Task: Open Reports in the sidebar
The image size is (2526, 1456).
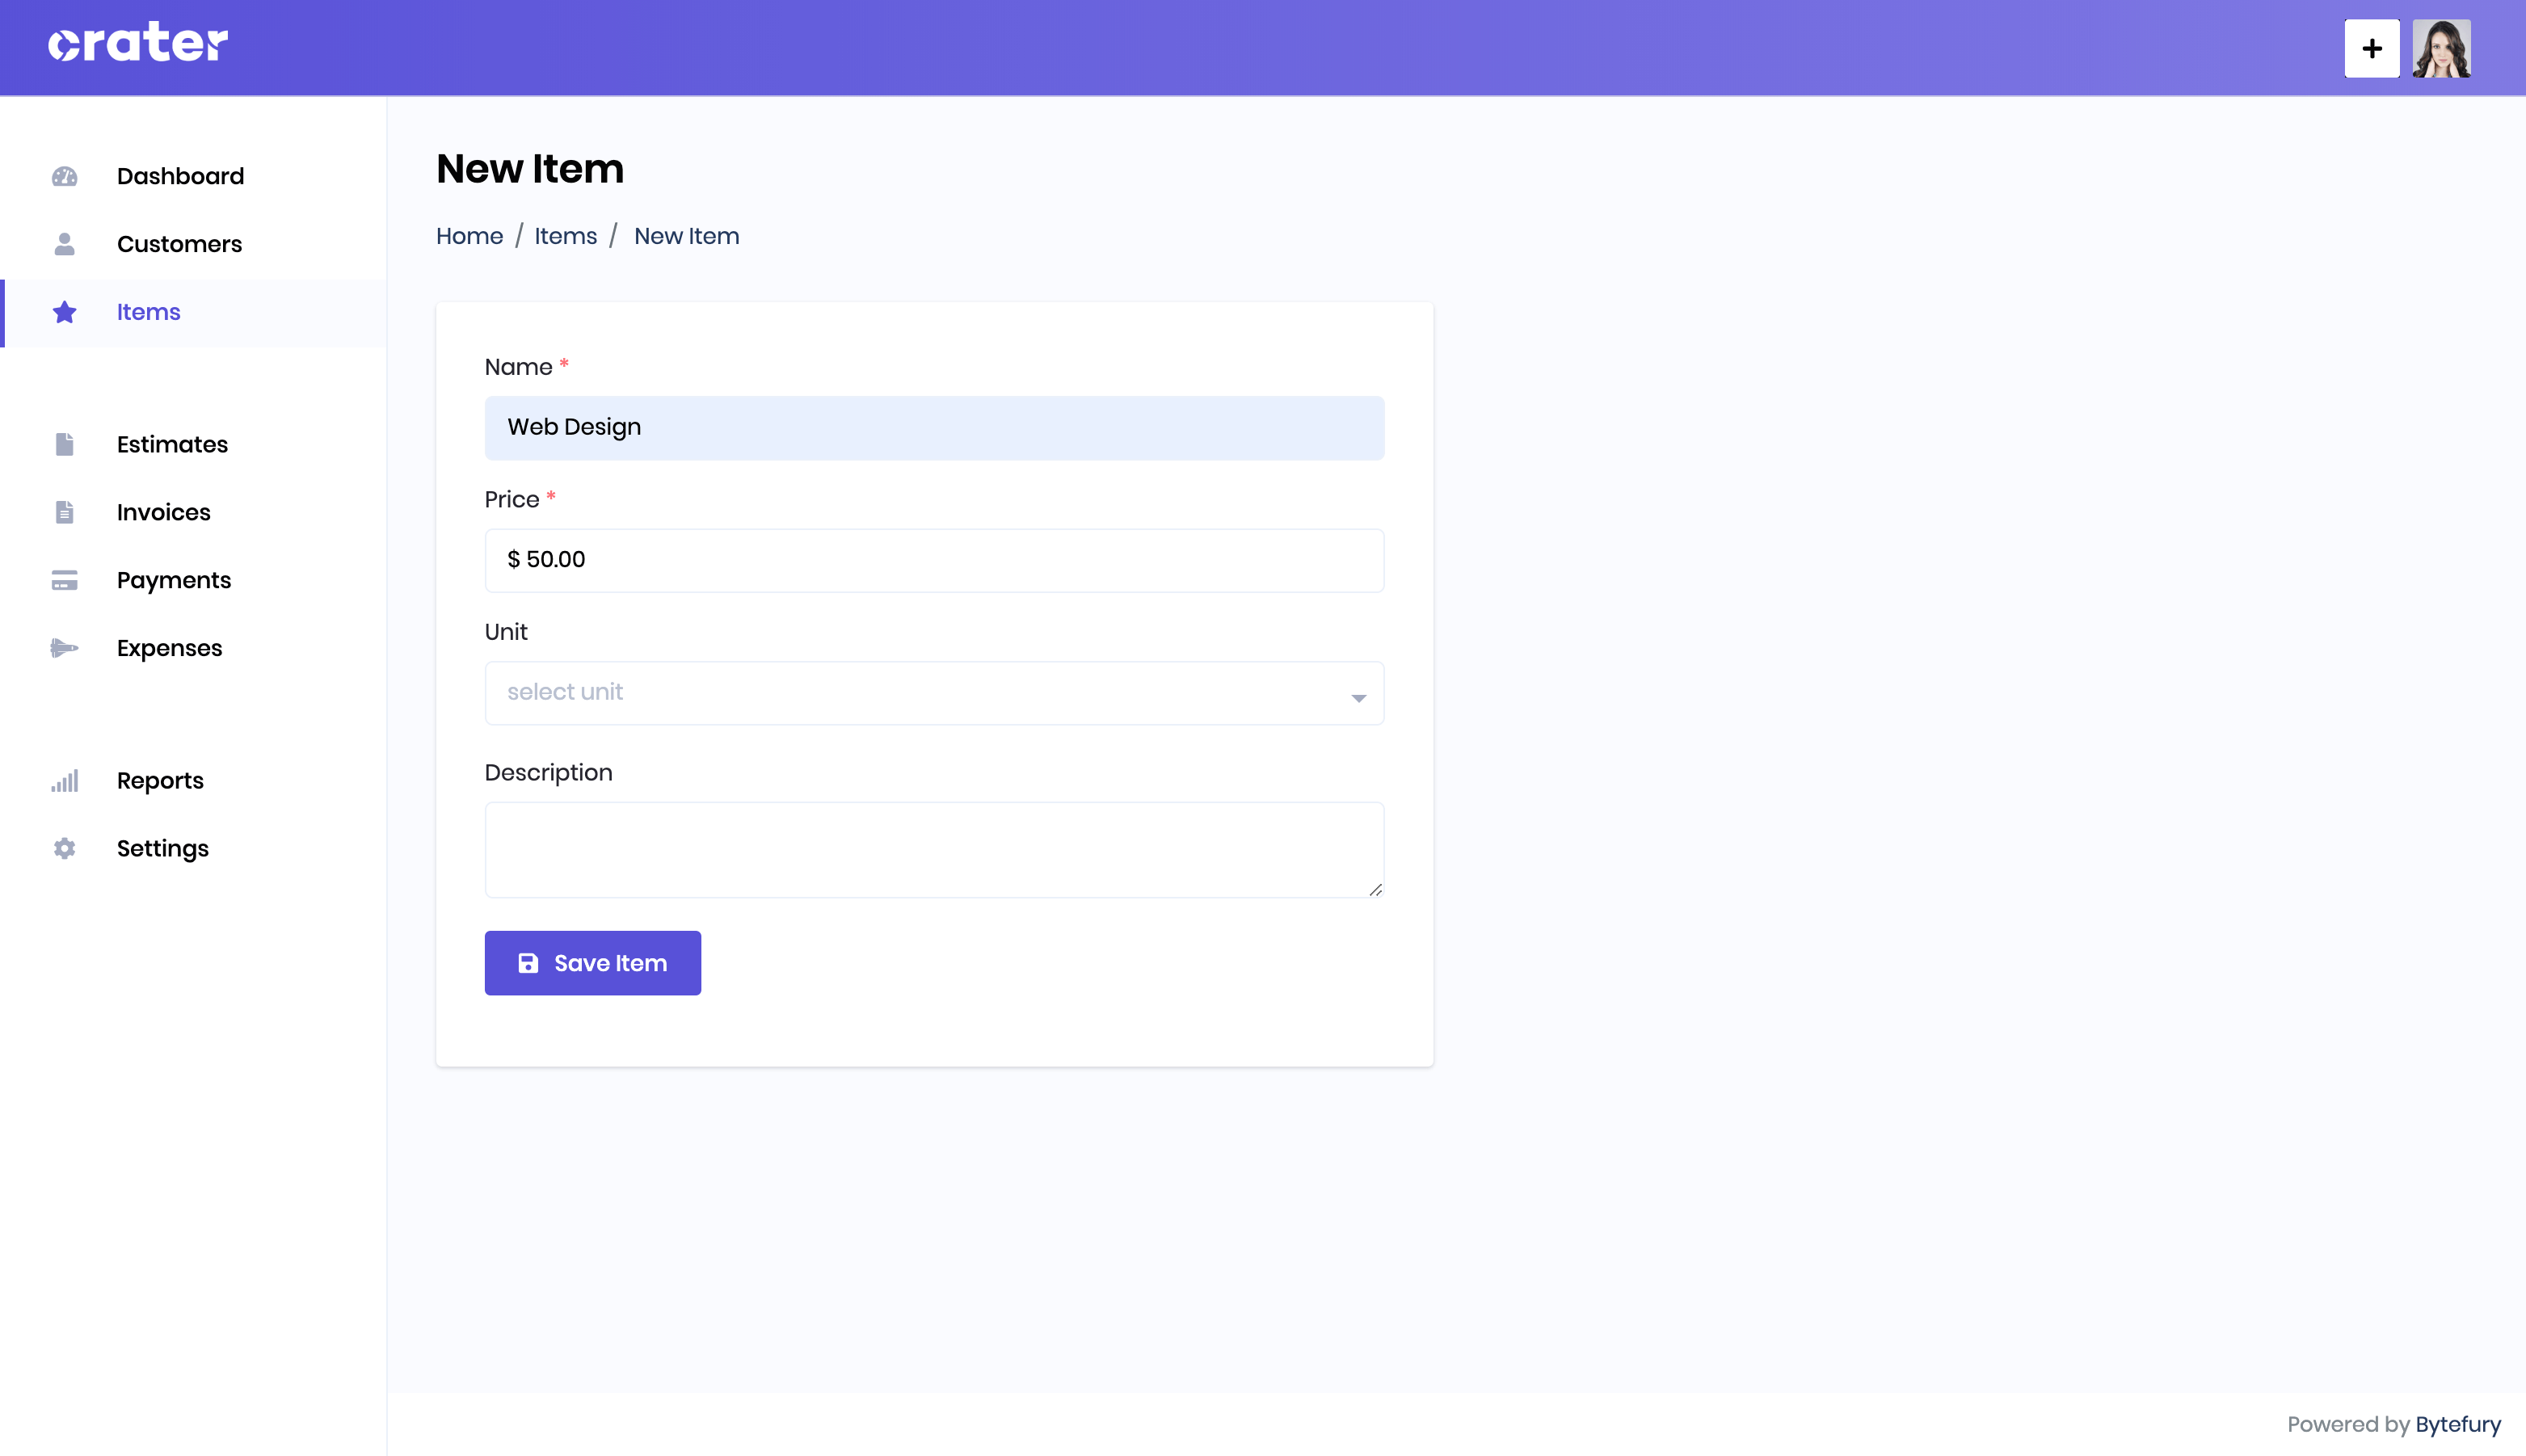Action: [194, 780]
